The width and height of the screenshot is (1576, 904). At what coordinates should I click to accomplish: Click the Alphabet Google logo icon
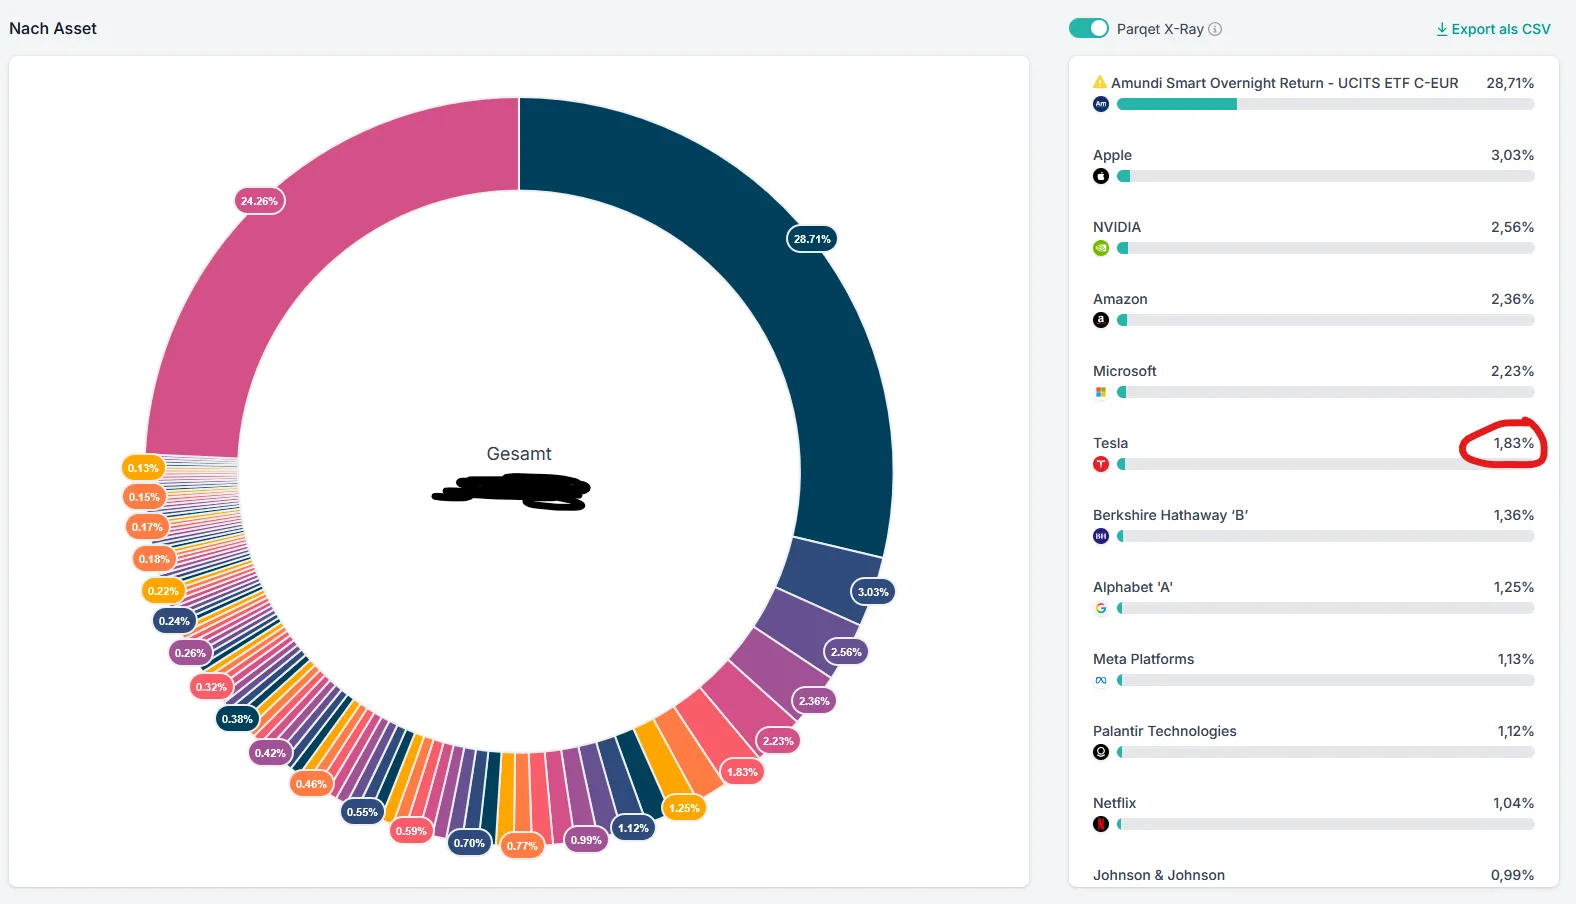[x=1101, y=608]
